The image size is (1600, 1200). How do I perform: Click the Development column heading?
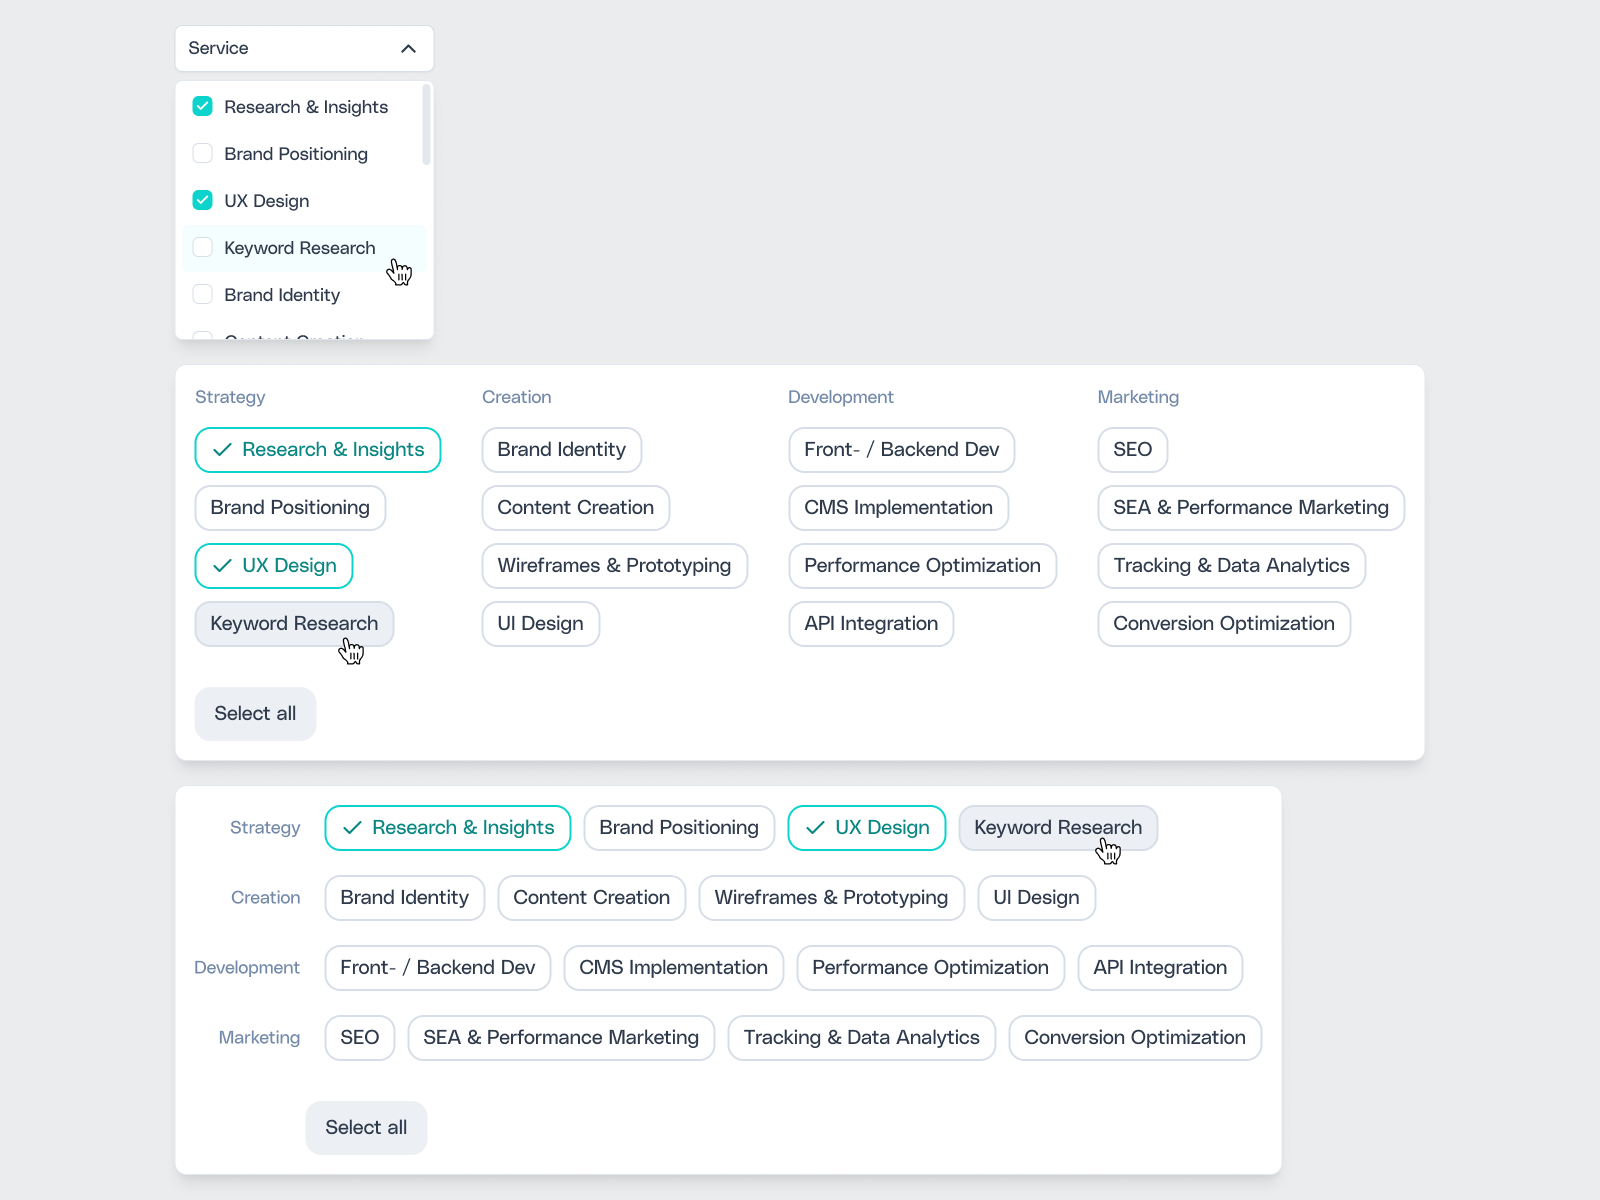(841, 397)
